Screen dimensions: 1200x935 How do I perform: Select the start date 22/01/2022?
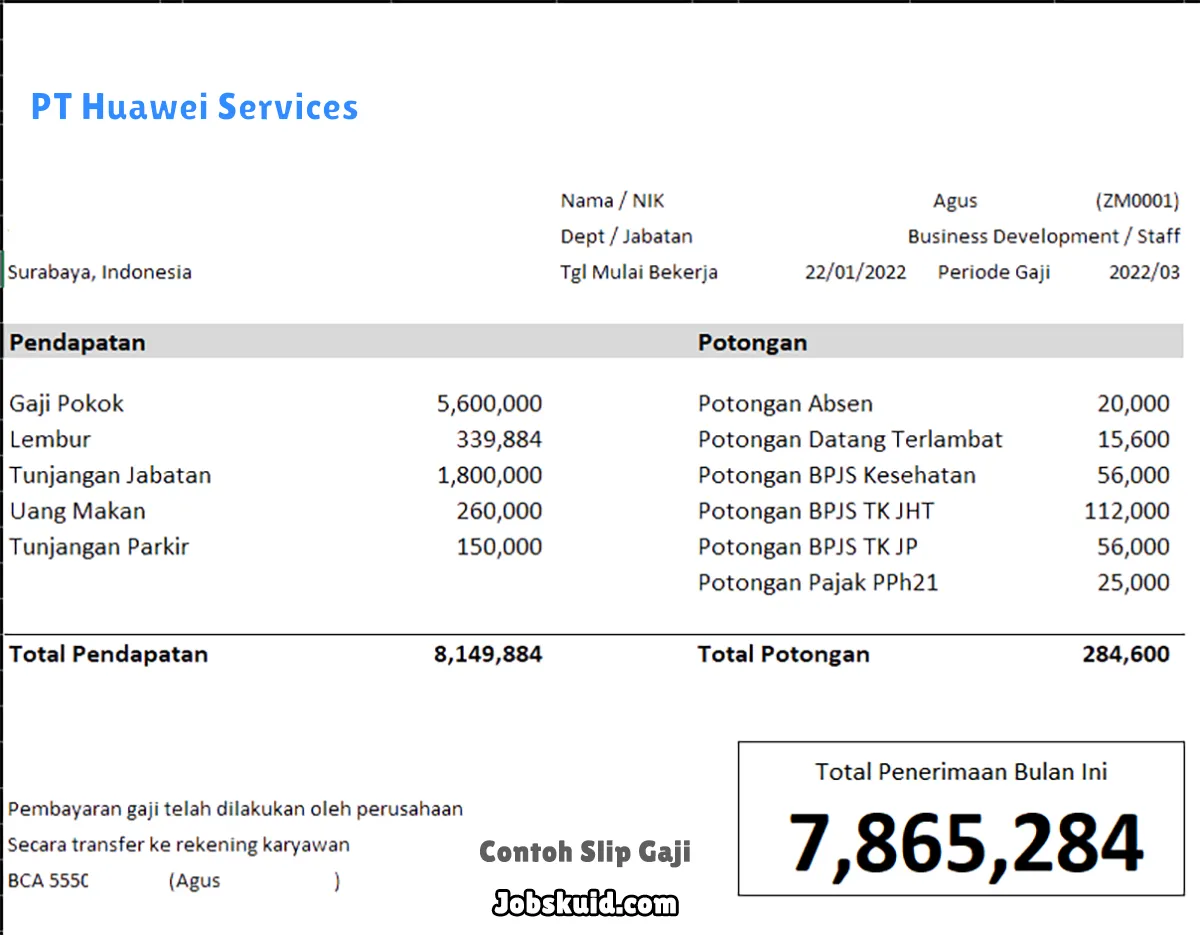(x=855, y=271)
